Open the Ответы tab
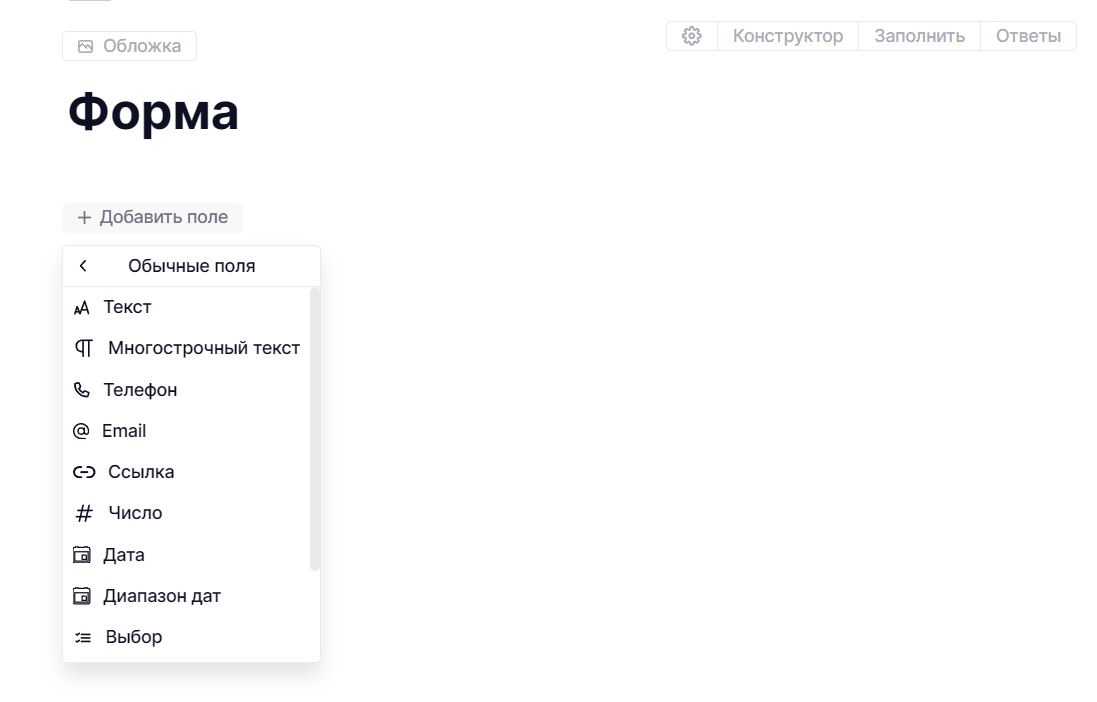Viewport: 1097px width, 702px height. [x=1027, y=36]
